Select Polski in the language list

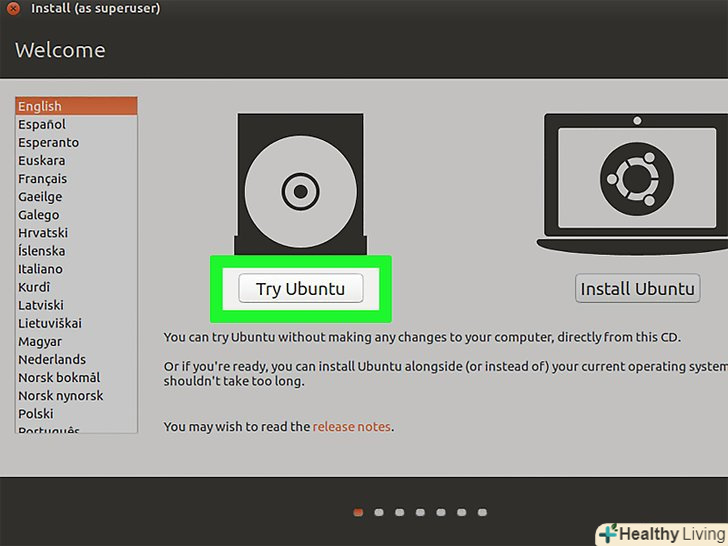[76, 414]
